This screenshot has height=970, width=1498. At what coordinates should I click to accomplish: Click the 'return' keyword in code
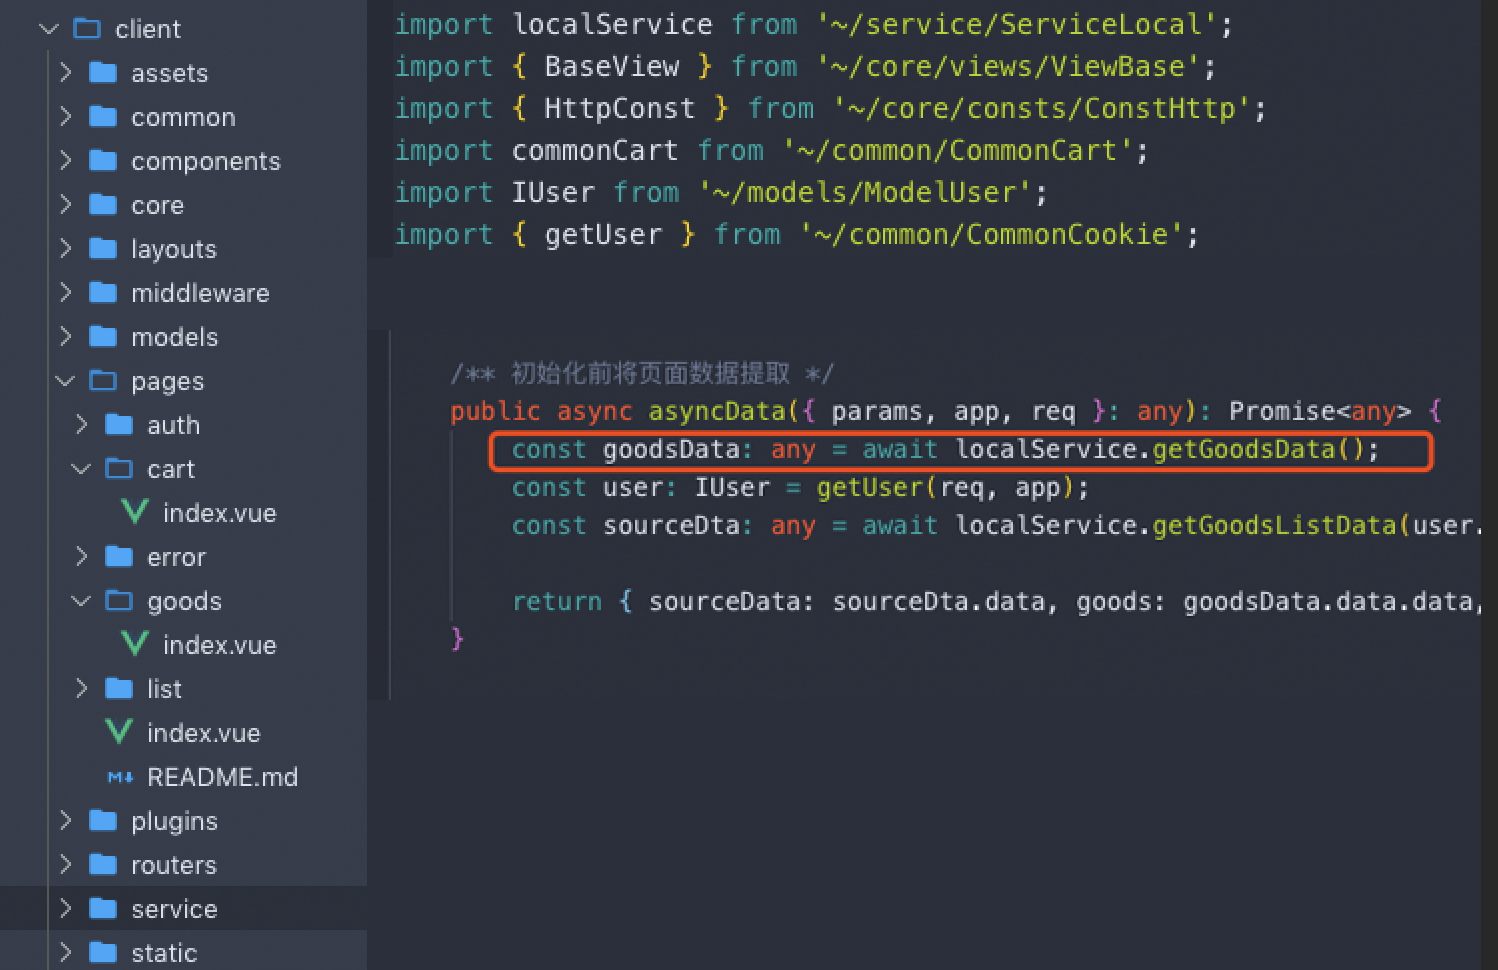pyautogui.click(x=557, y=602)
